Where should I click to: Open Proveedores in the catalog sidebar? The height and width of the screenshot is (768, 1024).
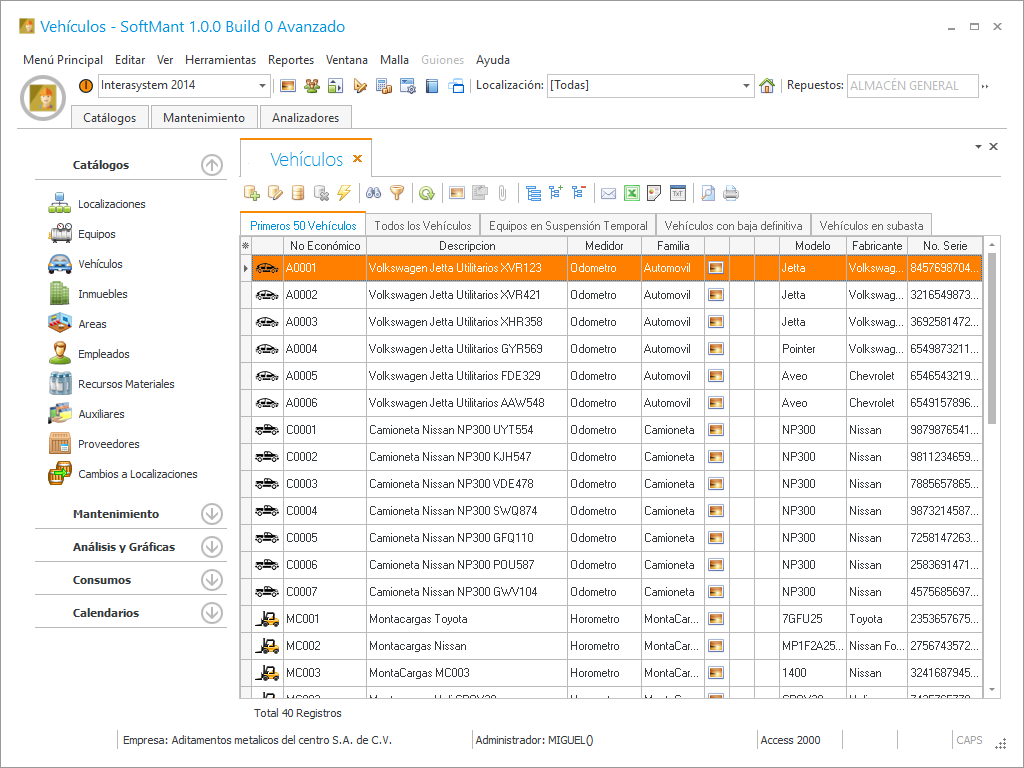tap(108, 444)
